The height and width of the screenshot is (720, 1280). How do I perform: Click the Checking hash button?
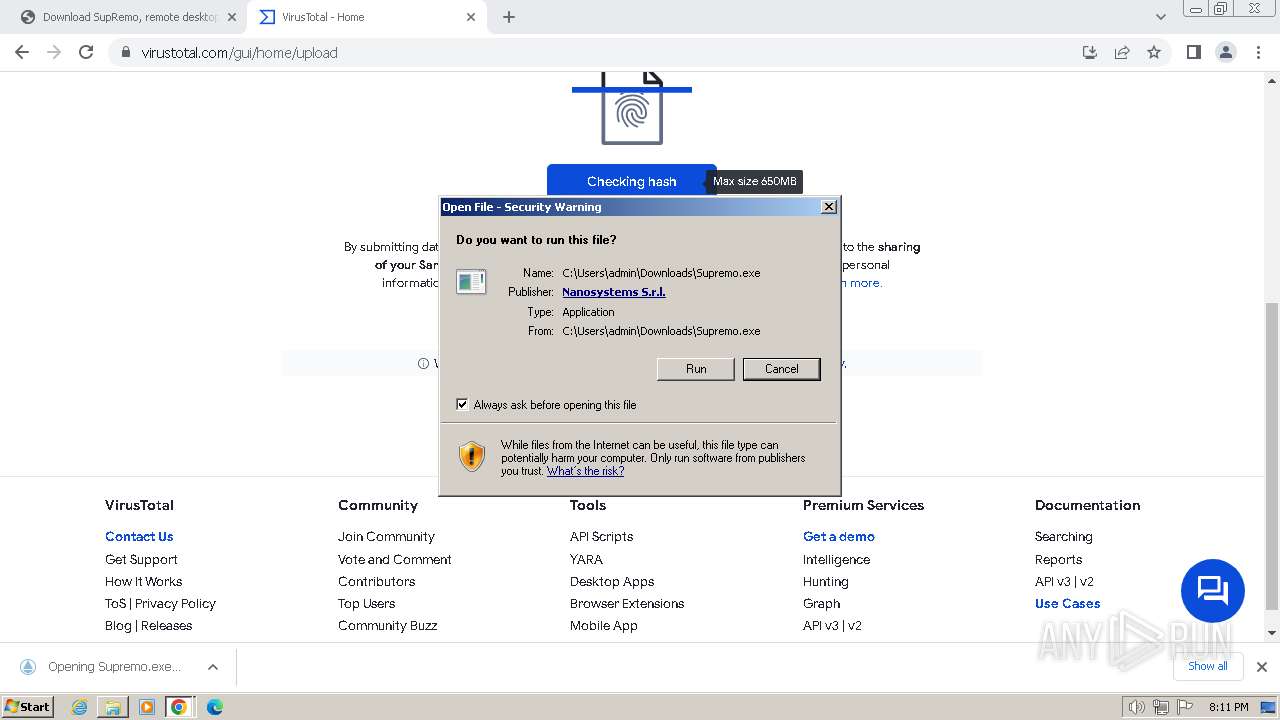click(x=632, y=181)
